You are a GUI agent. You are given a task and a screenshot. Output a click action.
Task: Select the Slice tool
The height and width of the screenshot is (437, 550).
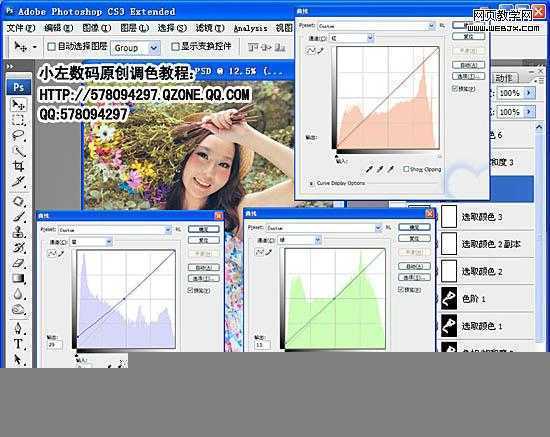pos(18,181)
